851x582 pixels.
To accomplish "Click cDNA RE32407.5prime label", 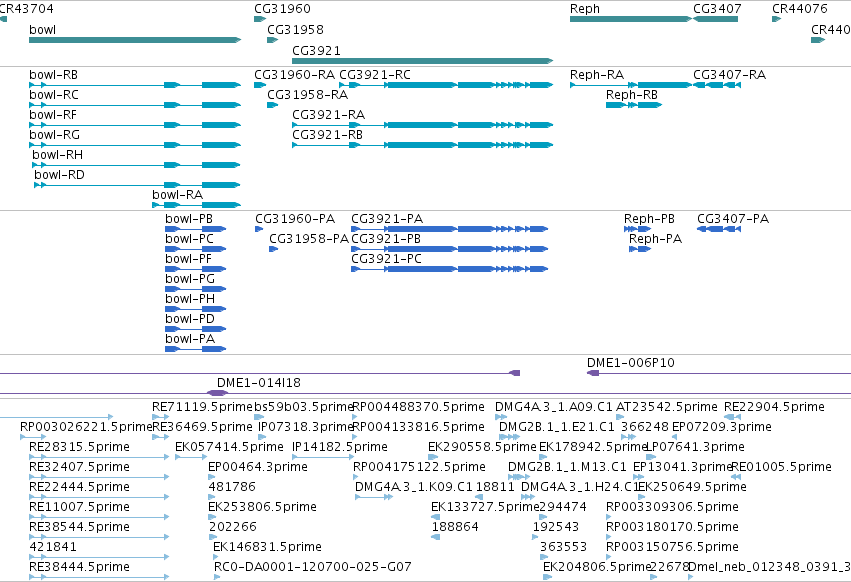I will [x=79, y=467].
